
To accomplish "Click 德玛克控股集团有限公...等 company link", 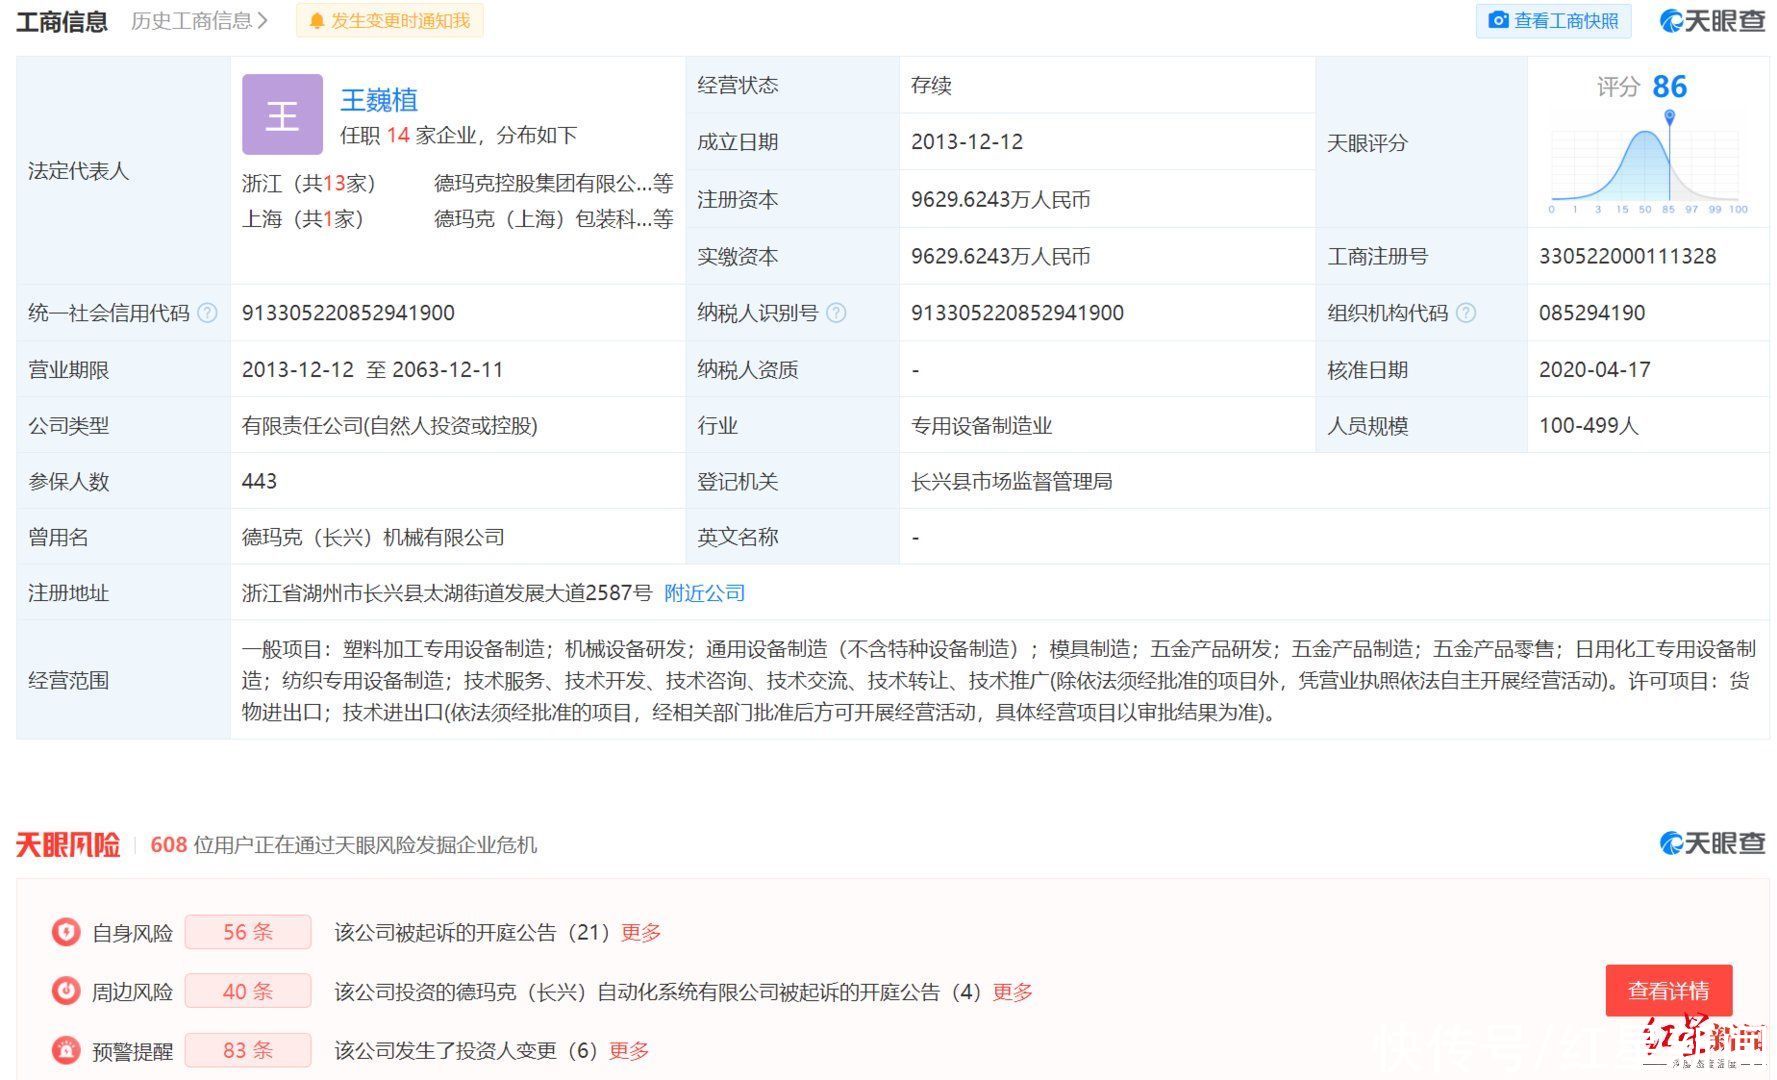I will point(553,184).
